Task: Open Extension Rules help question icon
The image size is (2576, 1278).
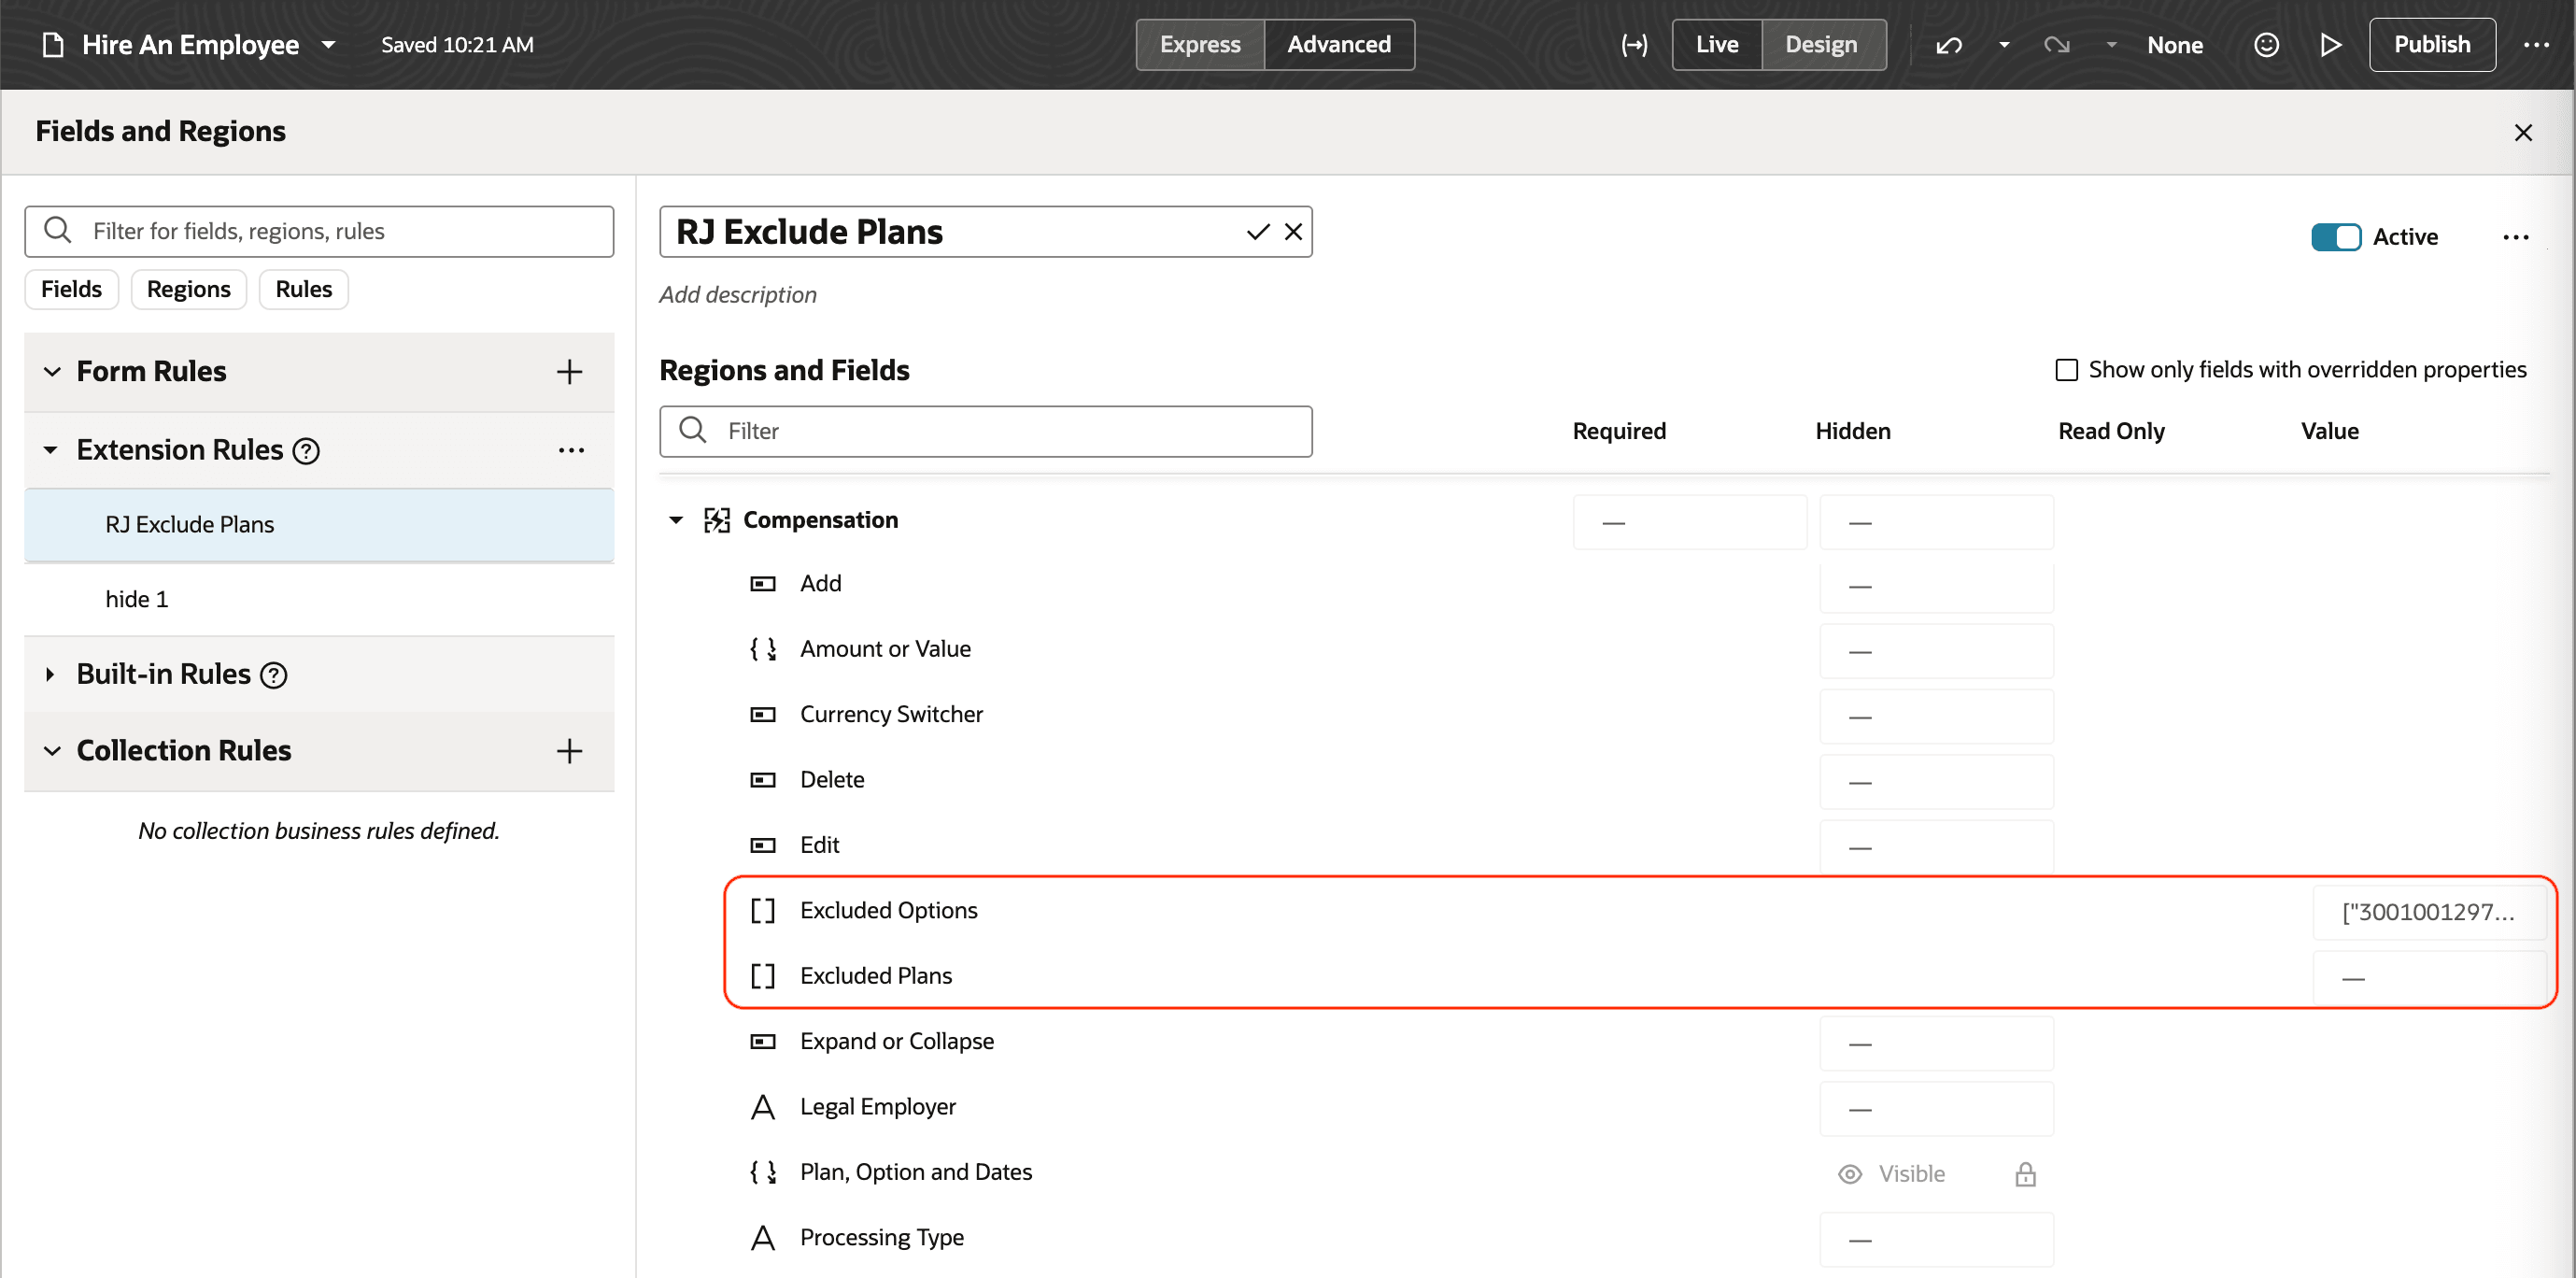Action: point(306,451)
